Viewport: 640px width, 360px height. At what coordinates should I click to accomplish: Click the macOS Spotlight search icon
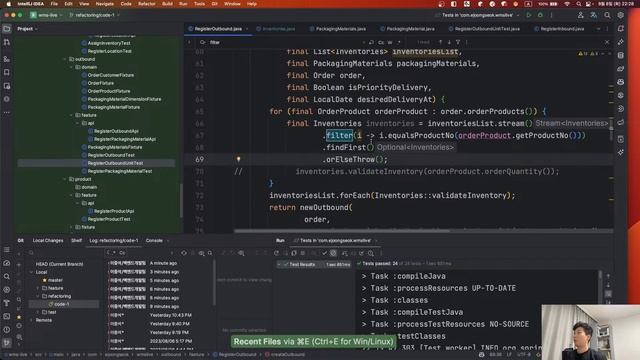(578, 4)
